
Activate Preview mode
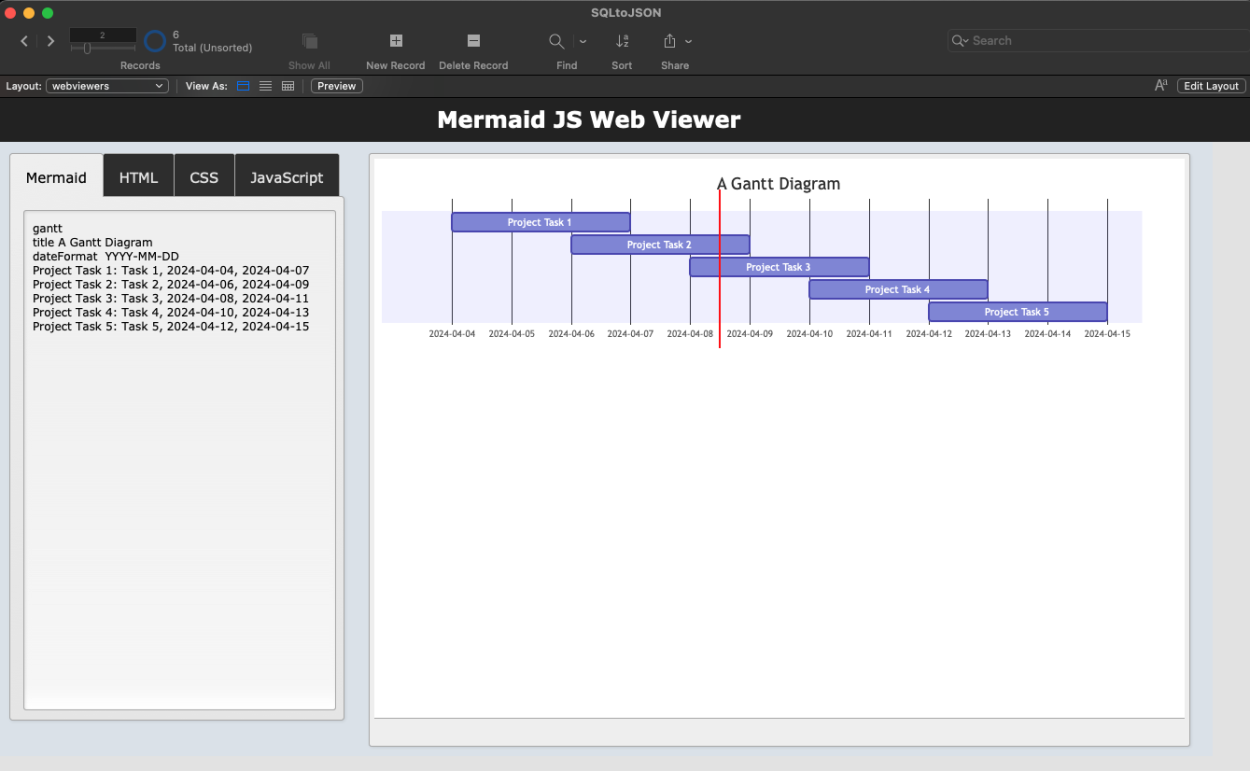336,86
